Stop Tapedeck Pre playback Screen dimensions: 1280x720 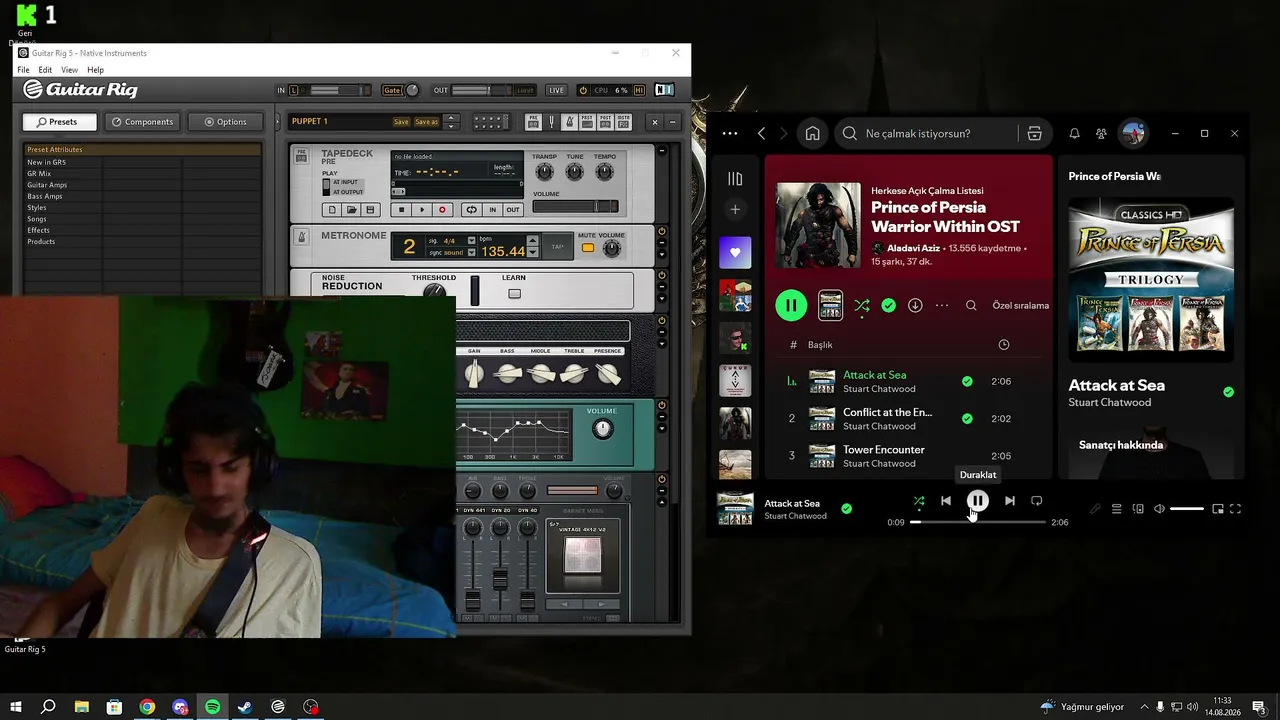coord(402,210)
